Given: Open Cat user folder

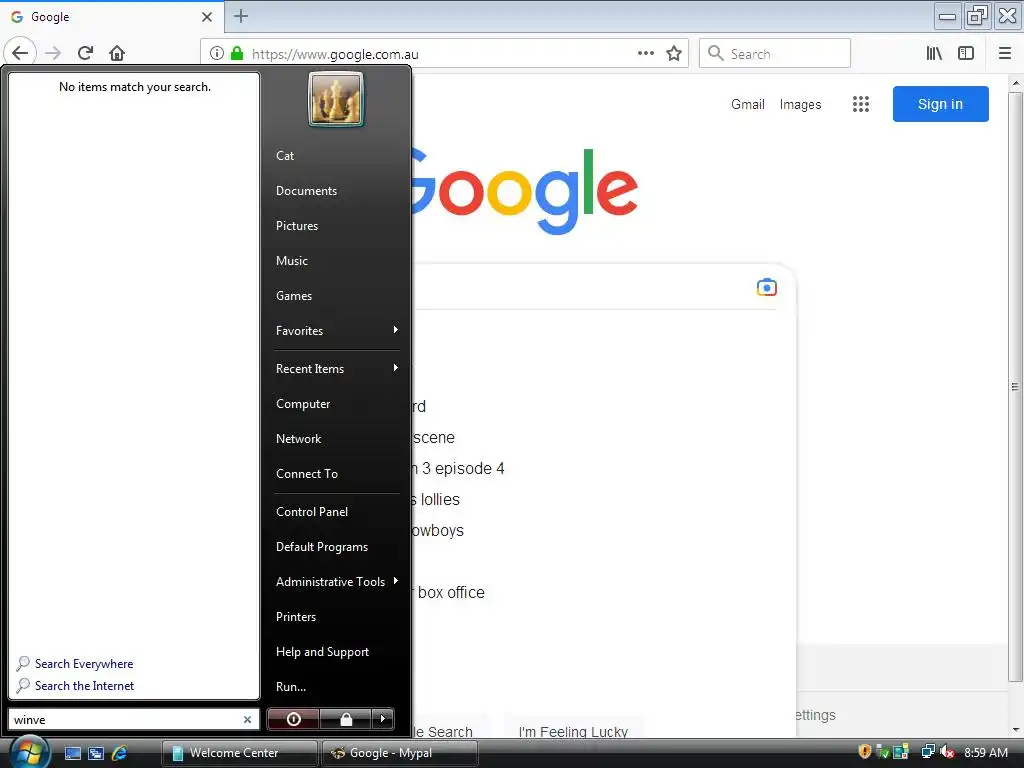Looking at the screenshot, I should pyautogui.click(x=284, y=155).
